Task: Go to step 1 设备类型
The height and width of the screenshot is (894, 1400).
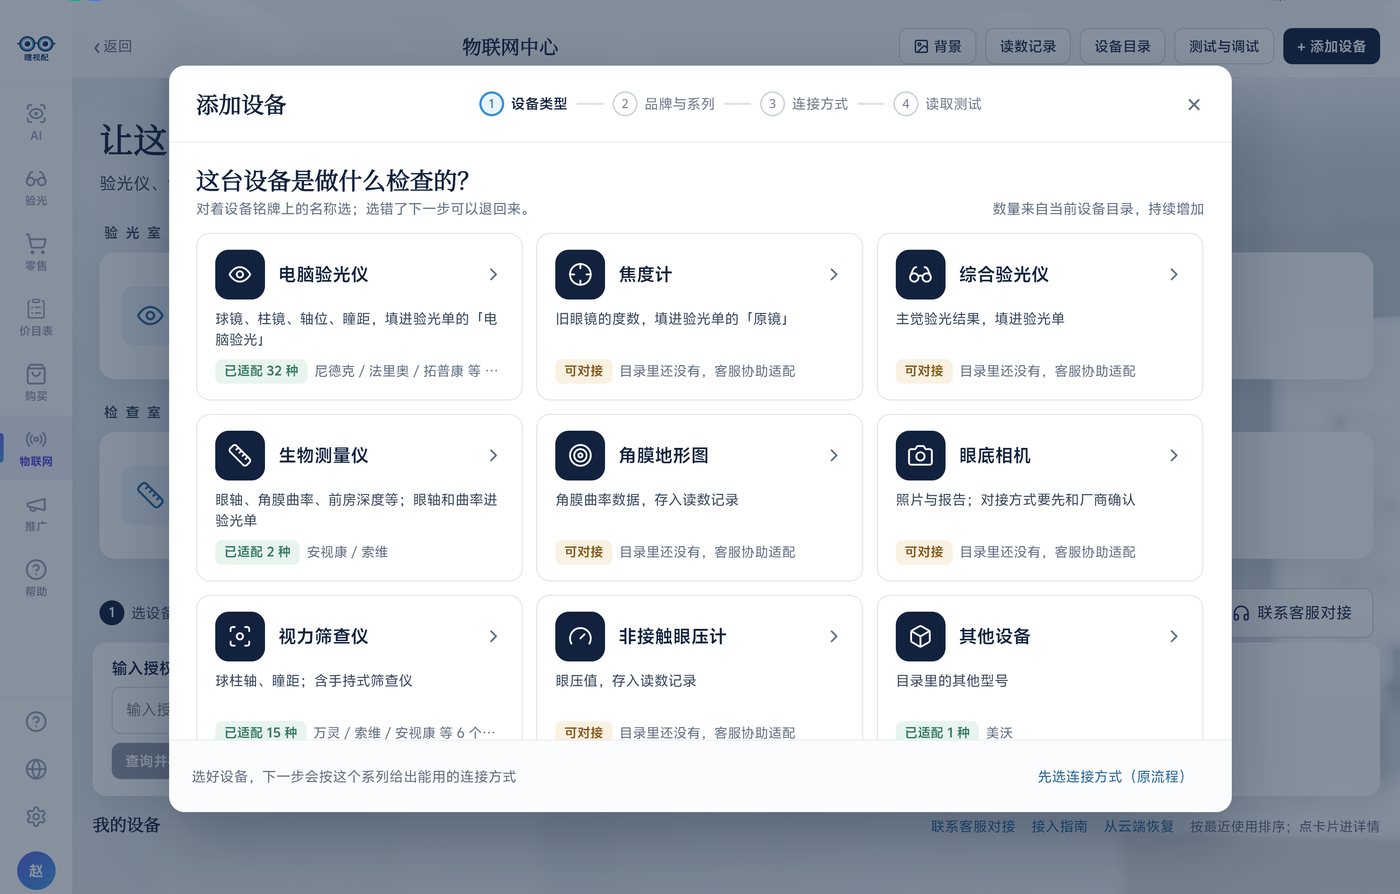Action: click(523, 104)
